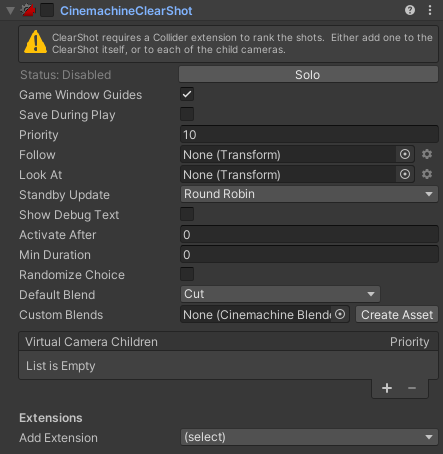The image size is (443, 454).
Task: Click the Solo button
Action: (308, 74)
